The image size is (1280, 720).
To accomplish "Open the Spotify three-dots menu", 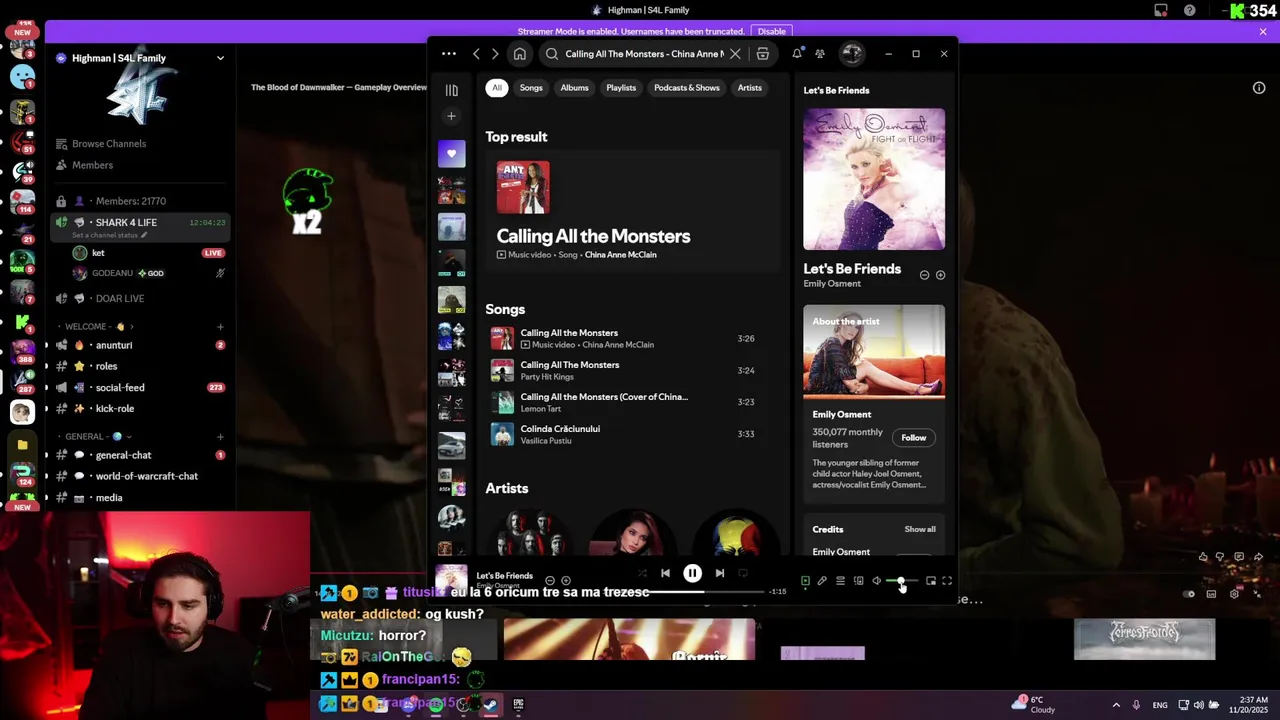I will (449, 54).
